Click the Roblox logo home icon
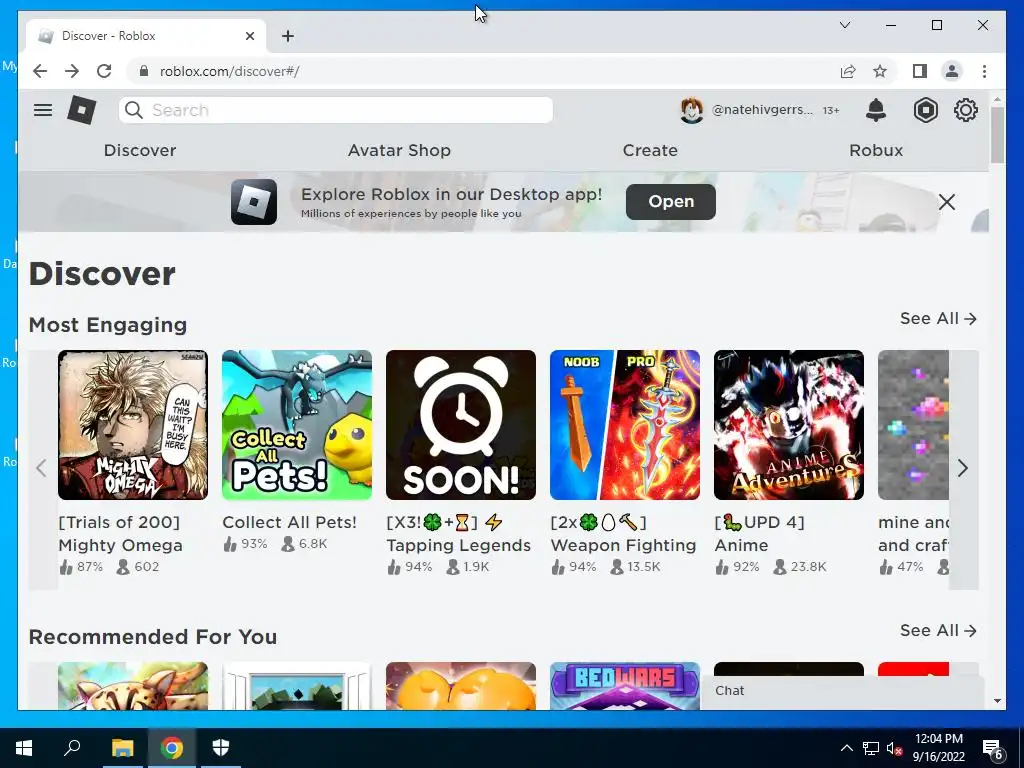 (82, 110)
